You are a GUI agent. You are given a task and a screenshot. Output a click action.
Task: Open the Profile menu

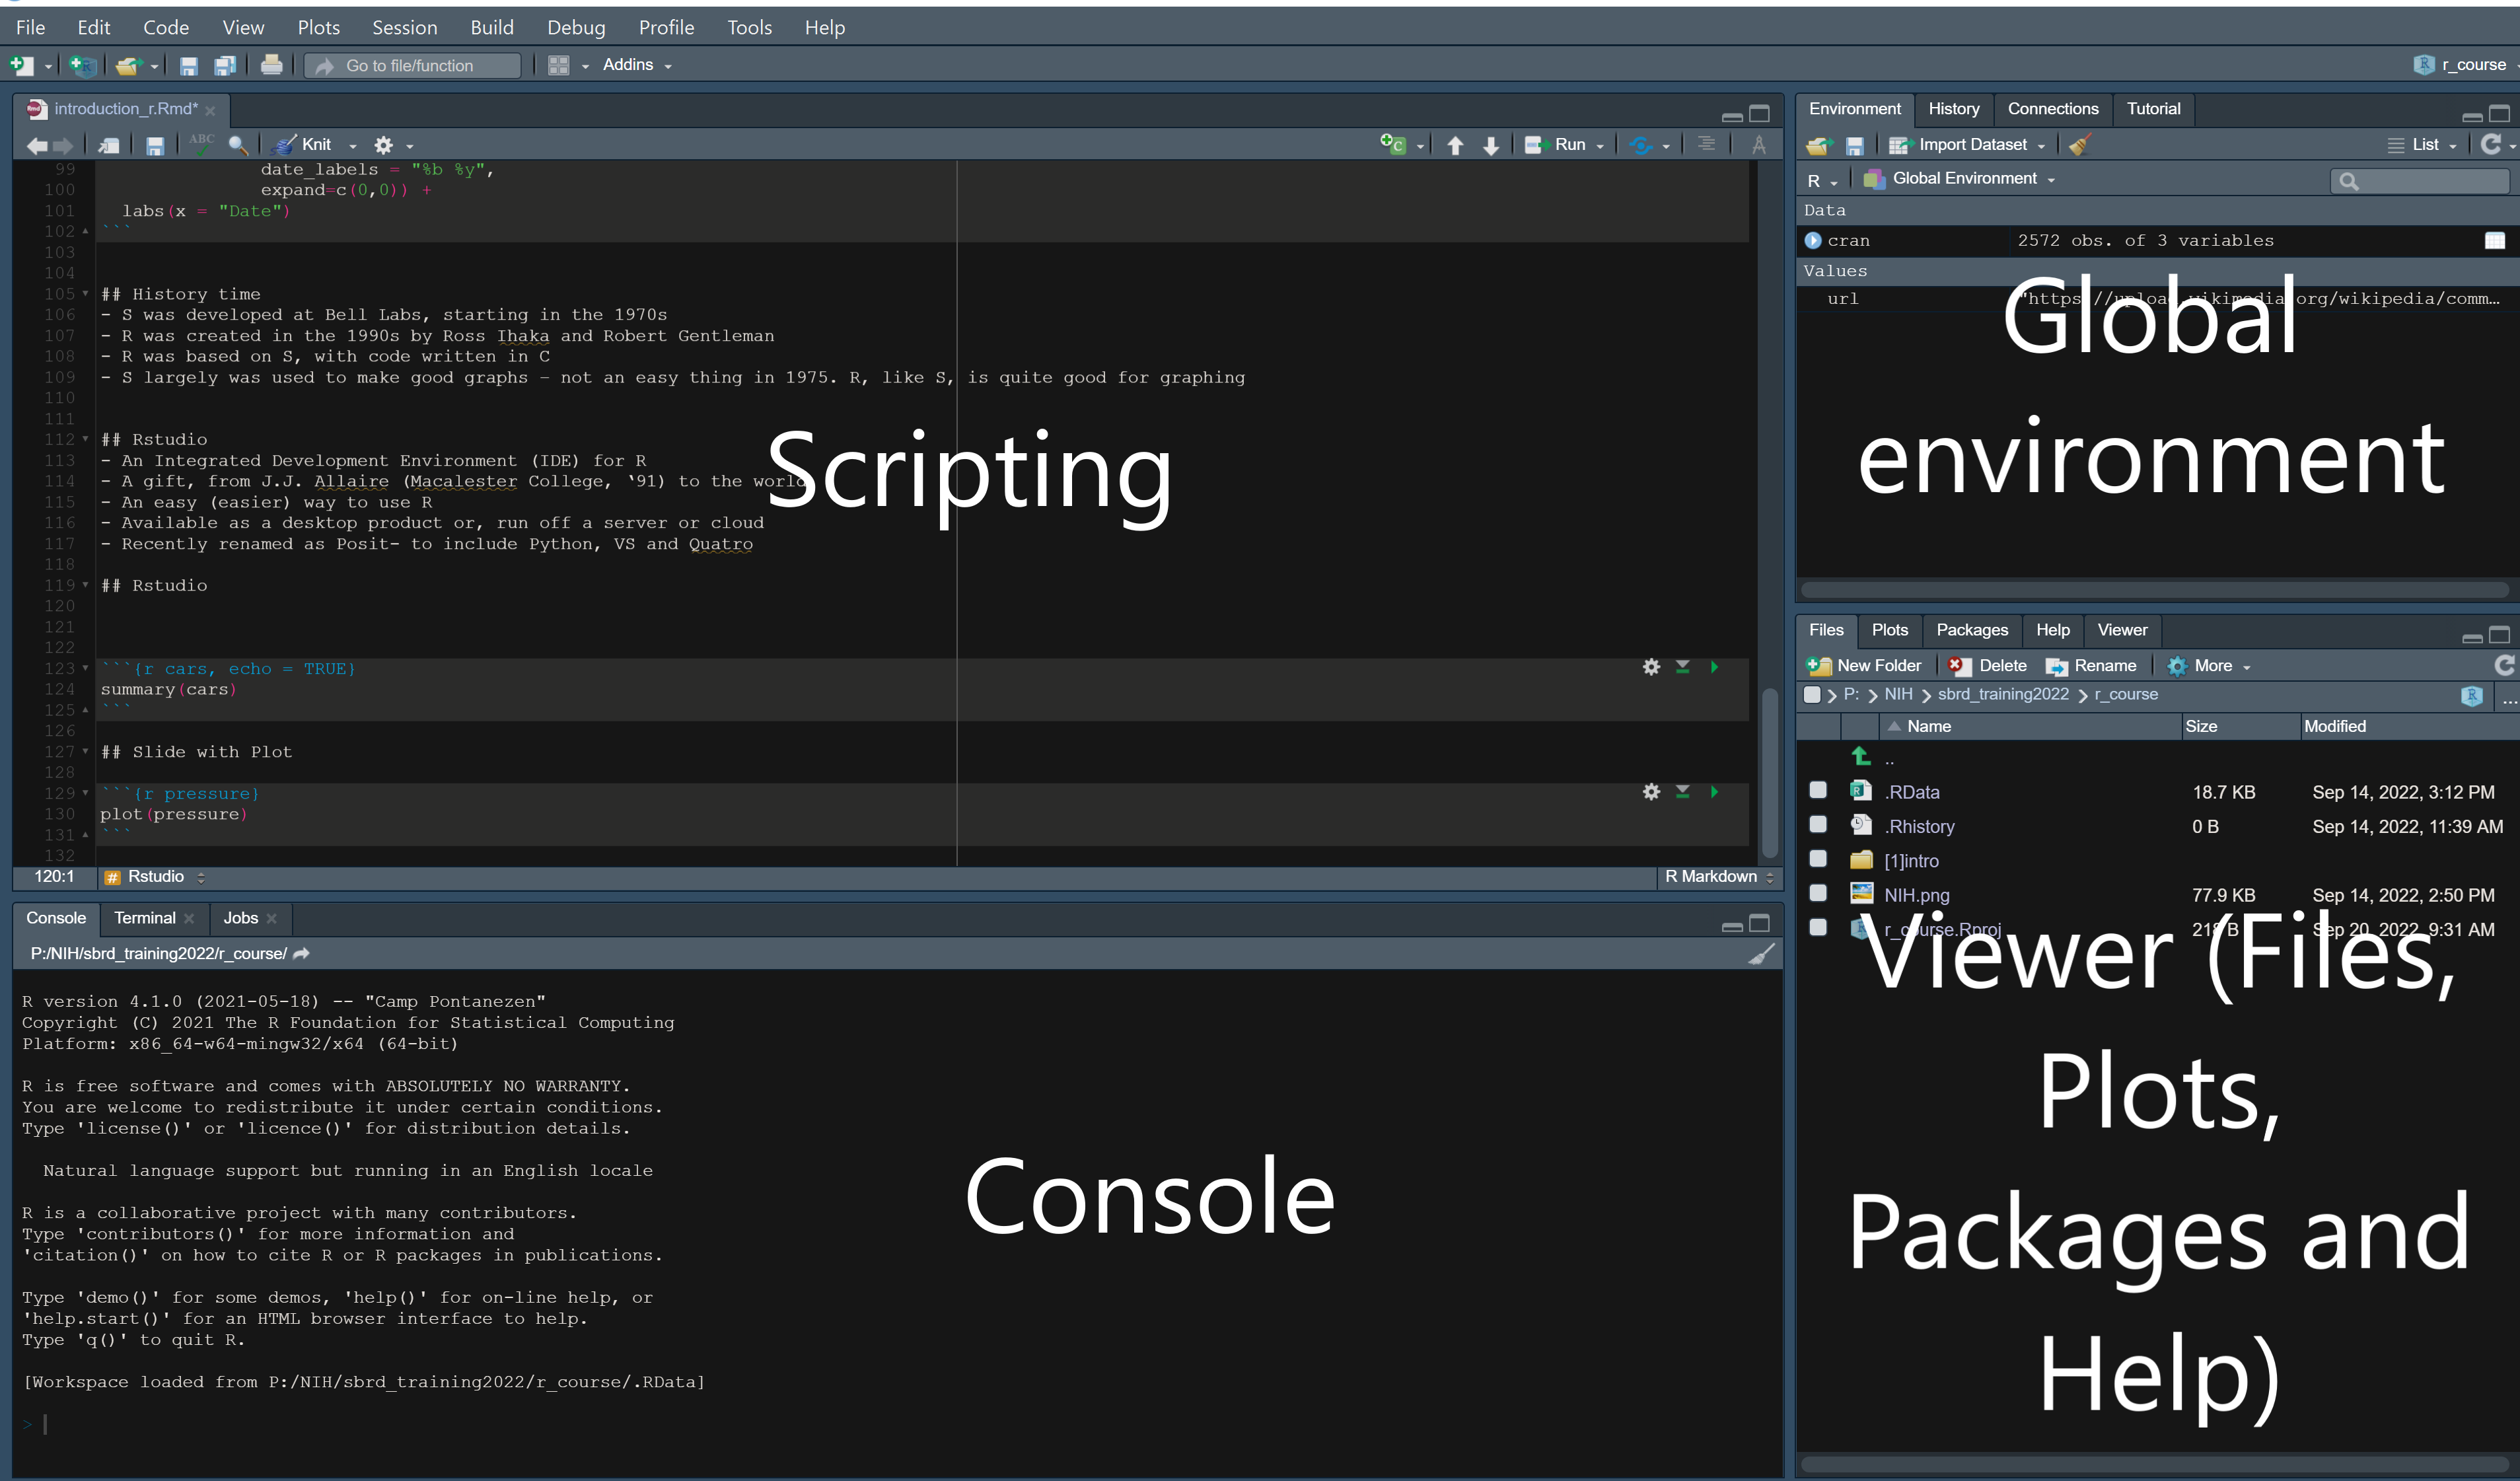pos(666,28)
